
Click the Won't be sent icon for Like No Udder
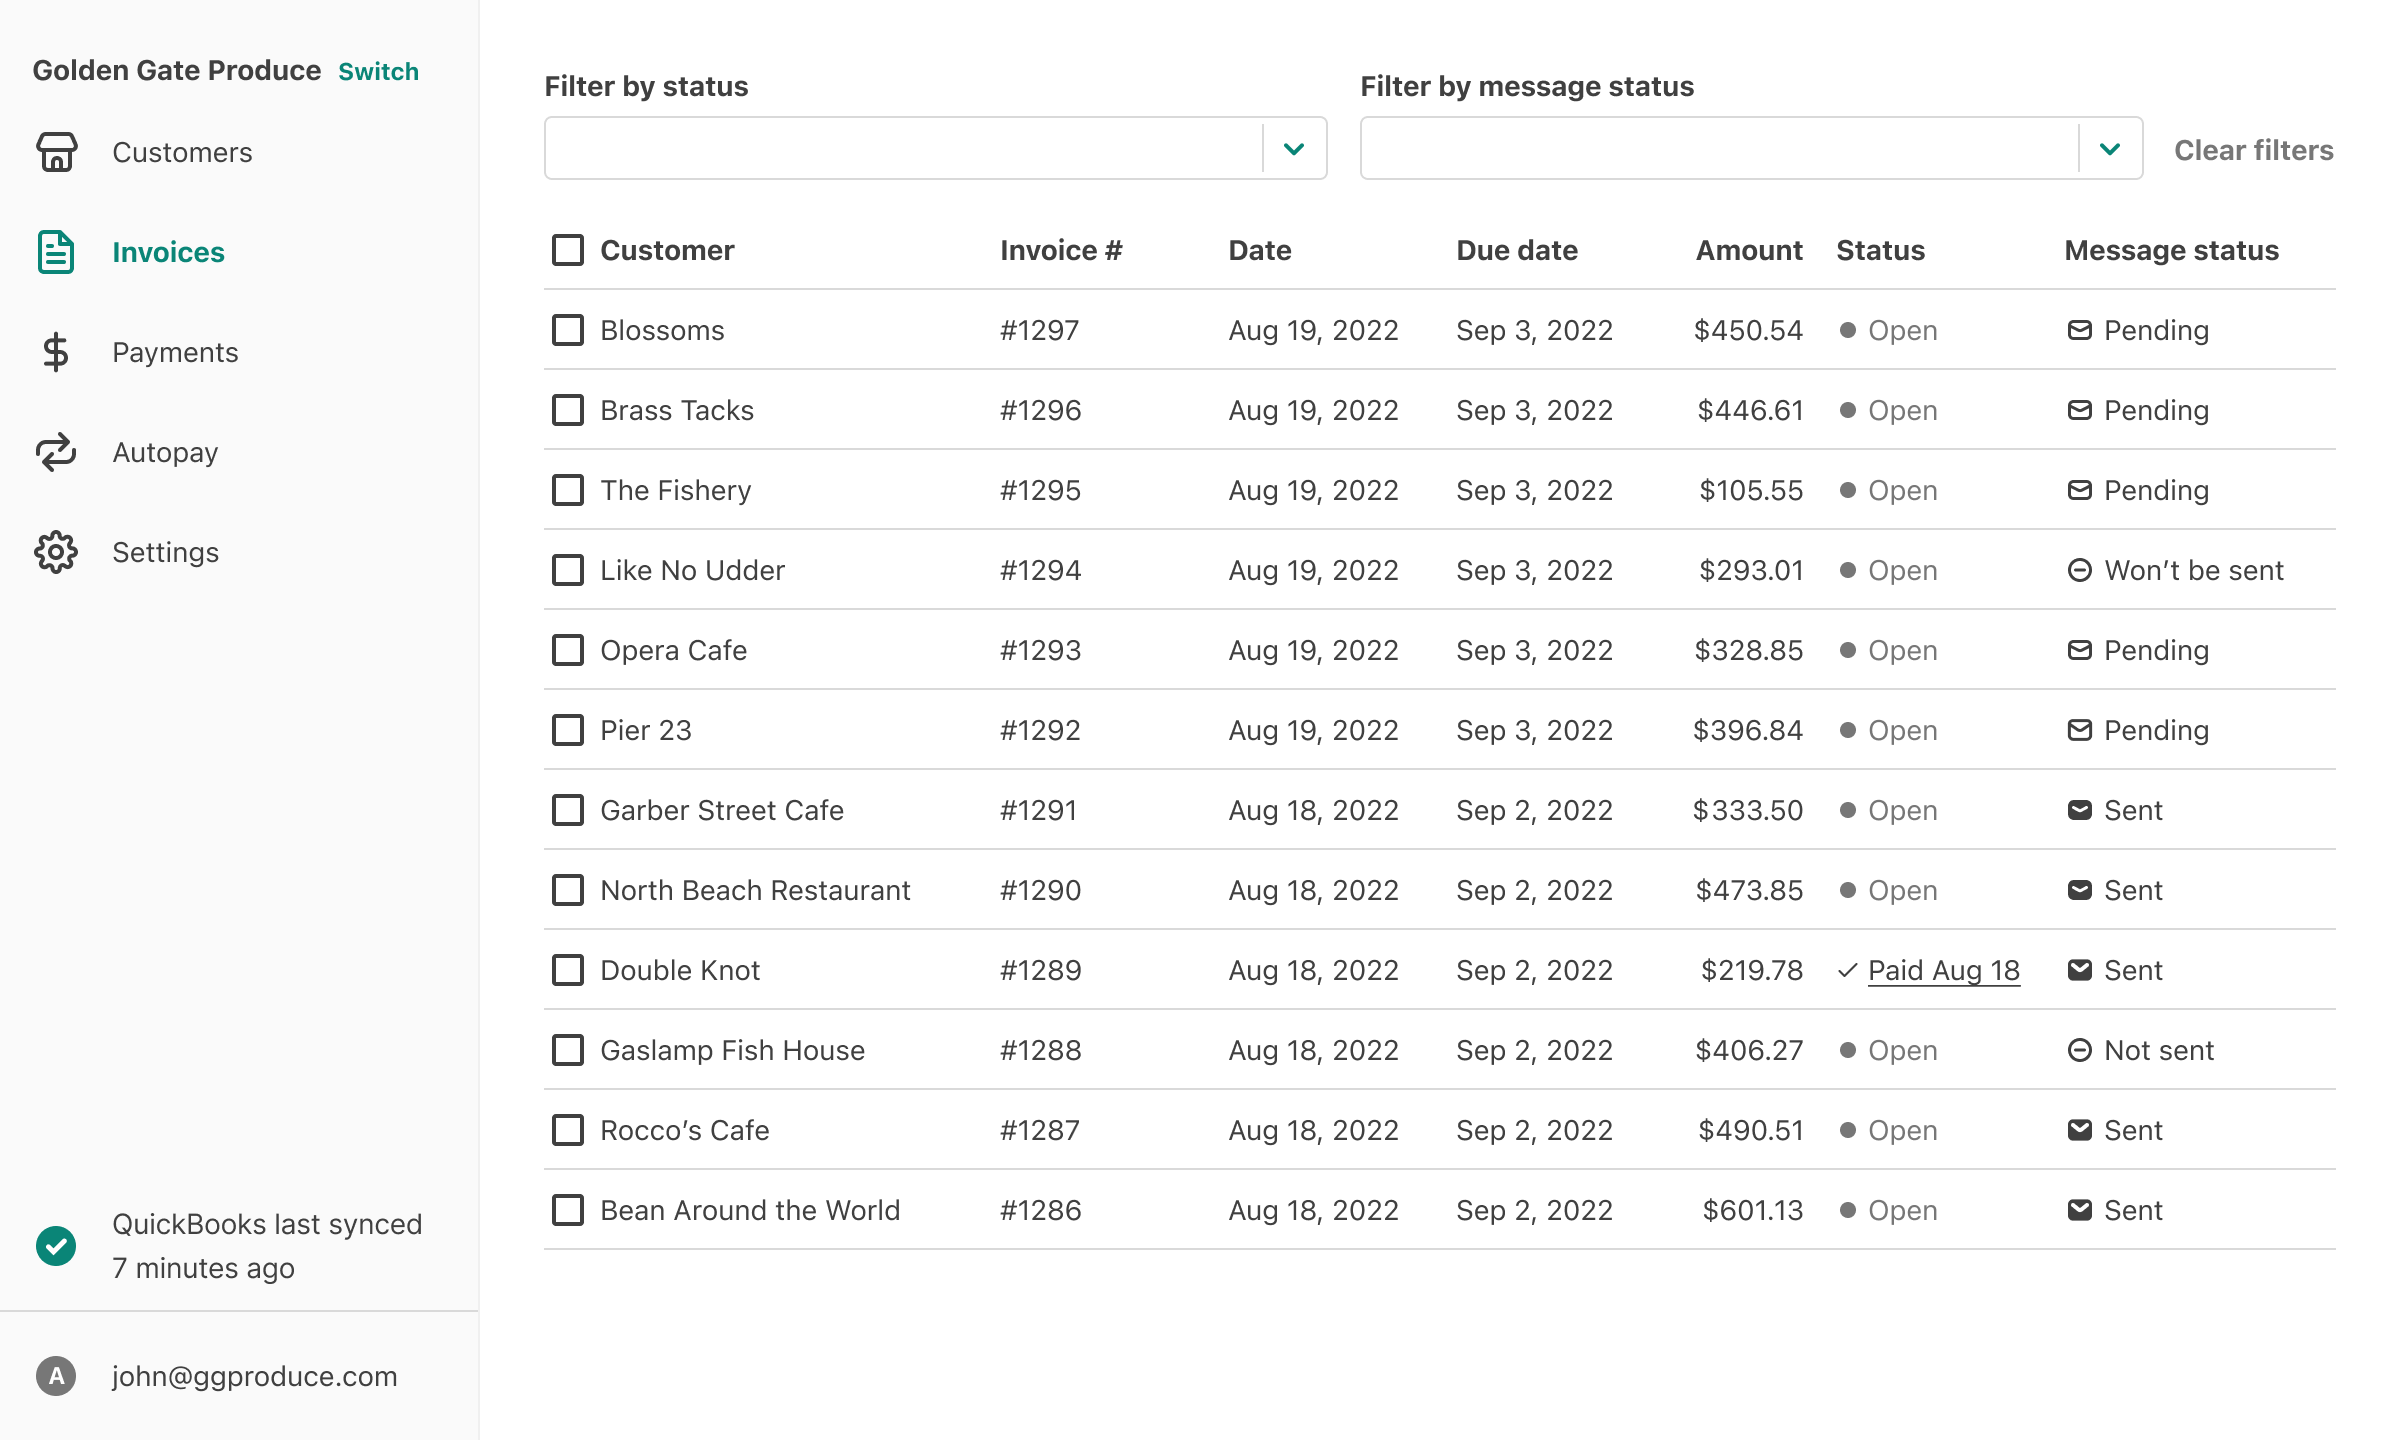point(2080,570)
